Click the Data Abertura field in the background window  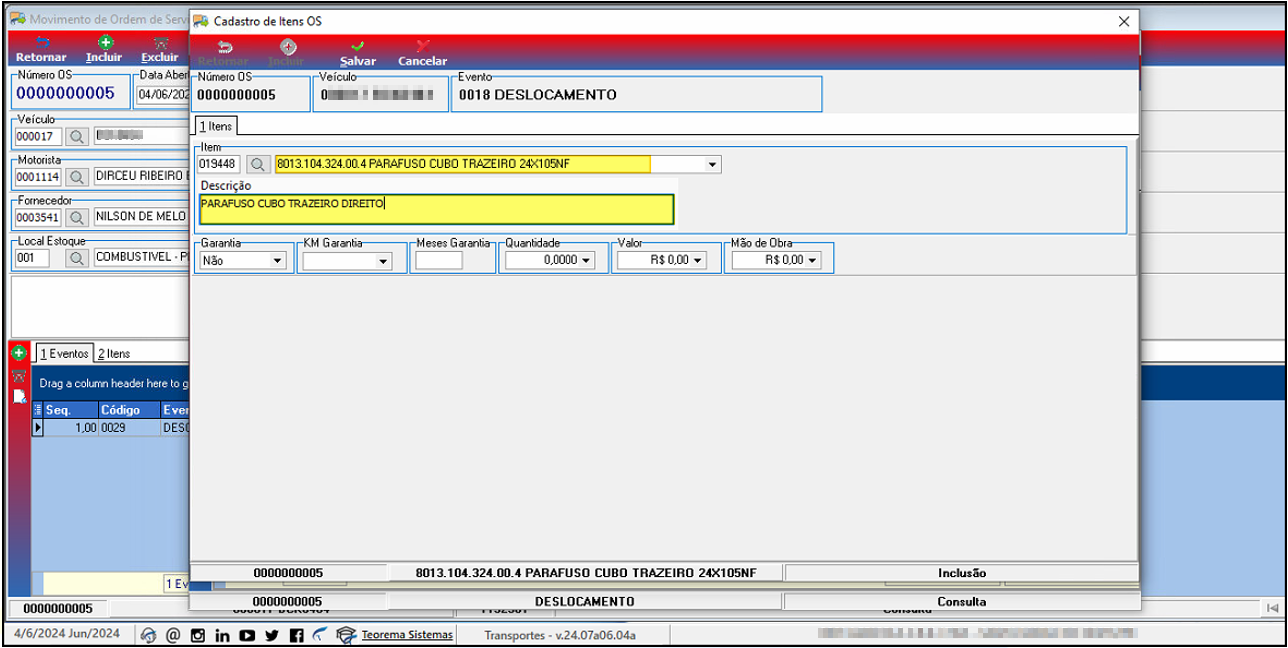pyautogui.click(x=163, y=95)
